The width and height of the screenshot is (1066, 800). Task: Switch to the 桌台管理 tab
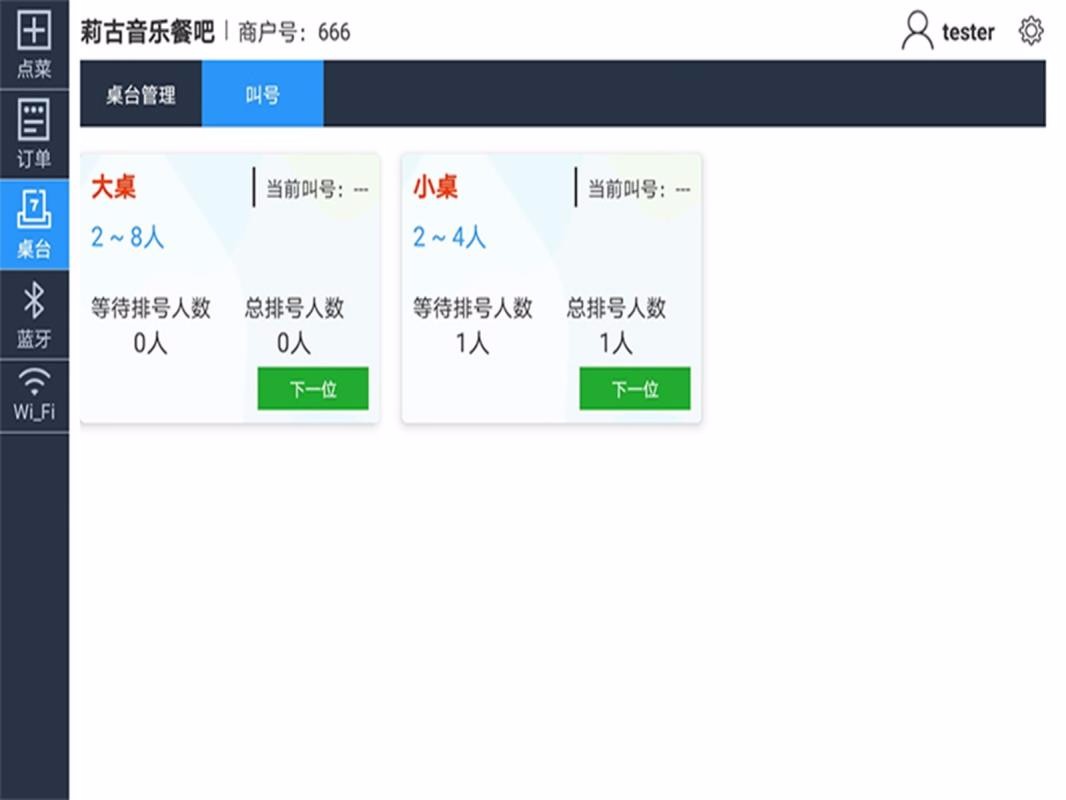click(141, 95)
